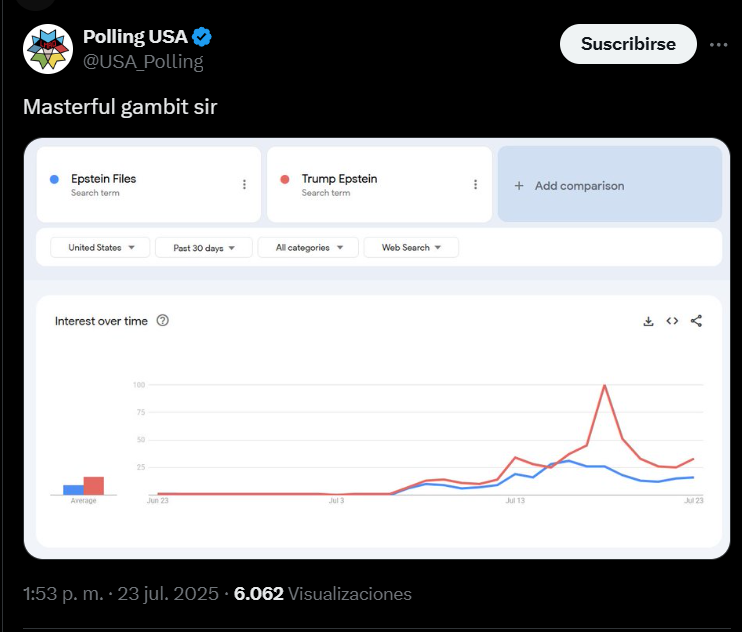Viewport: 742px width, 632px height.
Task: Open the Web Search type dropdown
Action: (411, 247)
